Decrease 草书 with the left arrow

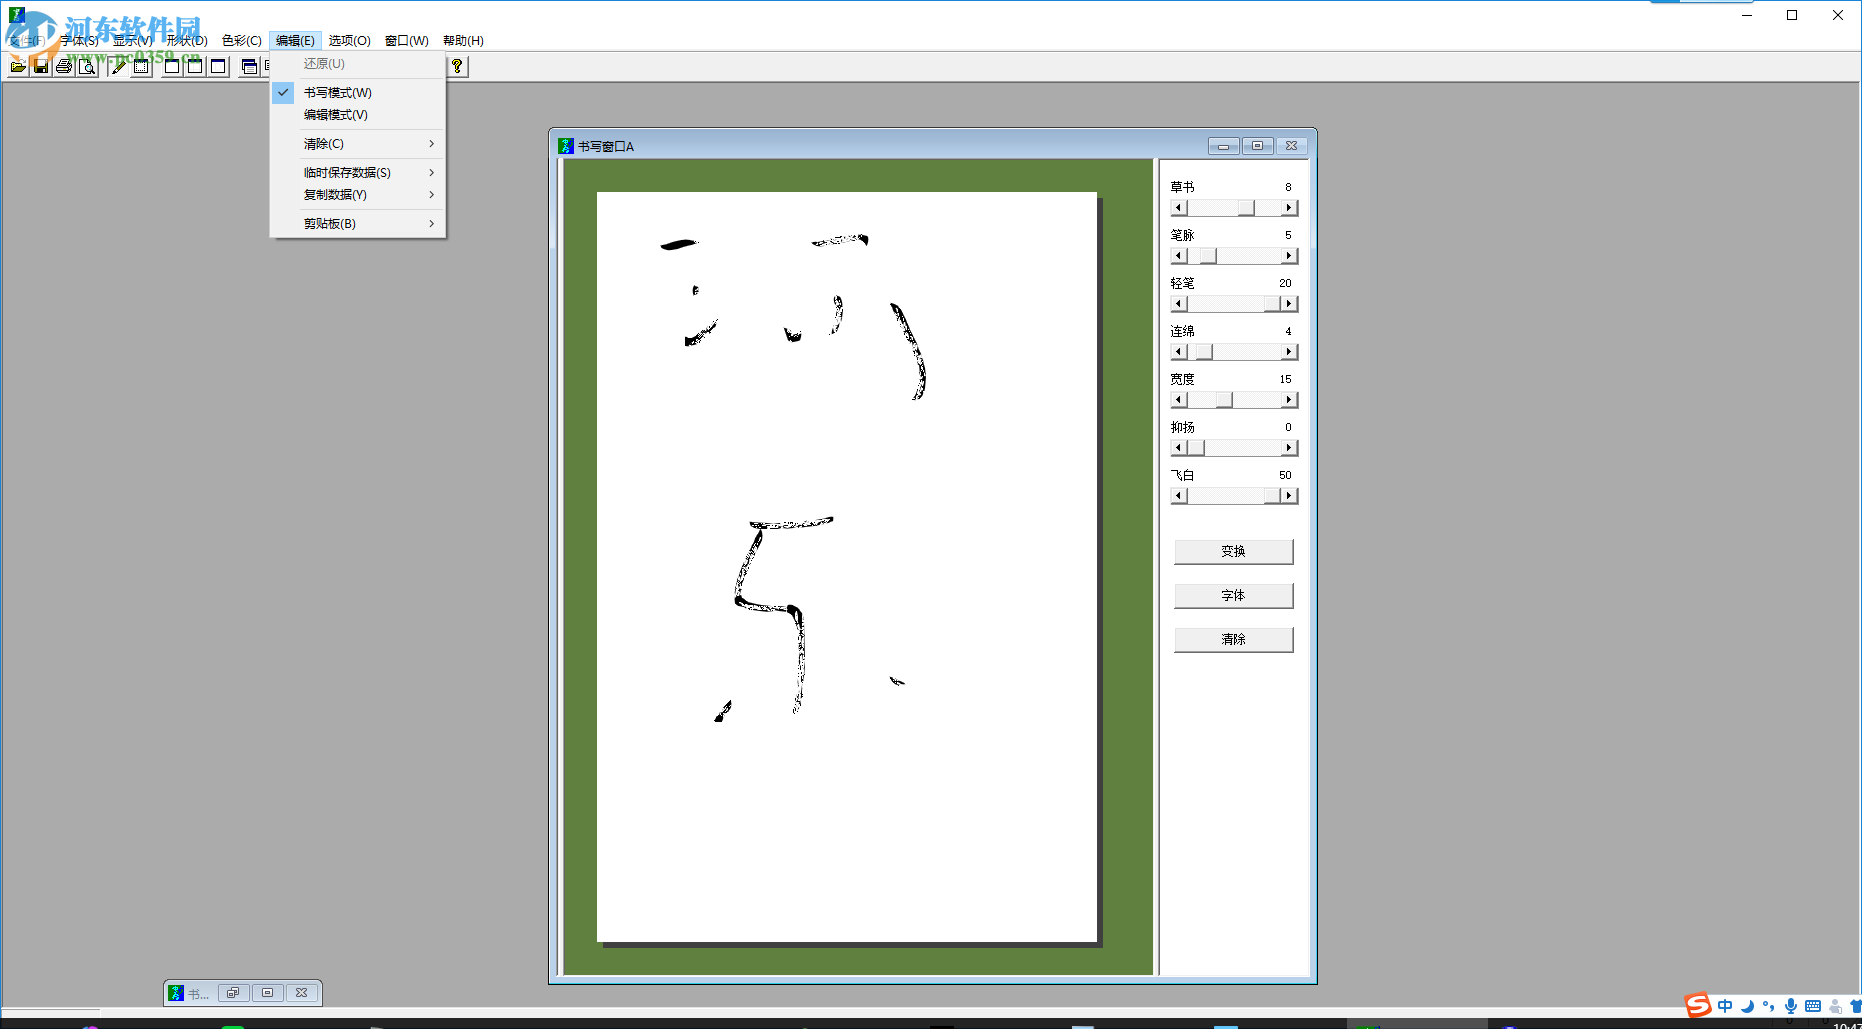point(1179,208)
